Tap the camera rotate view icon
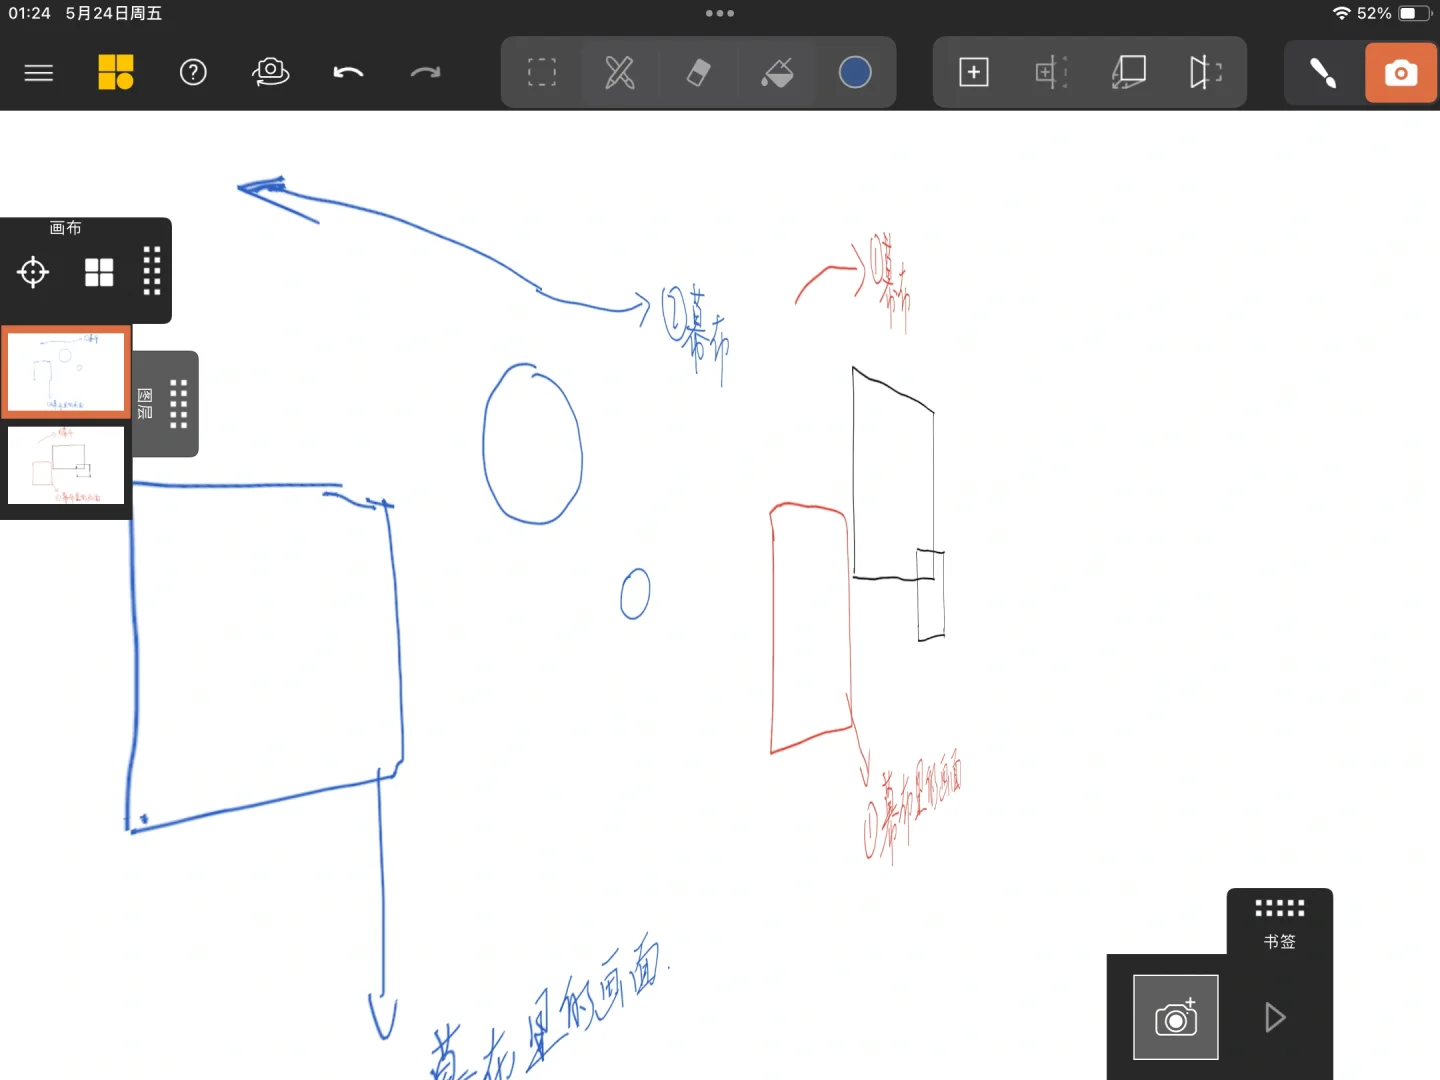The width and height of the screenshot is (1440, 1080). [270, 72]
